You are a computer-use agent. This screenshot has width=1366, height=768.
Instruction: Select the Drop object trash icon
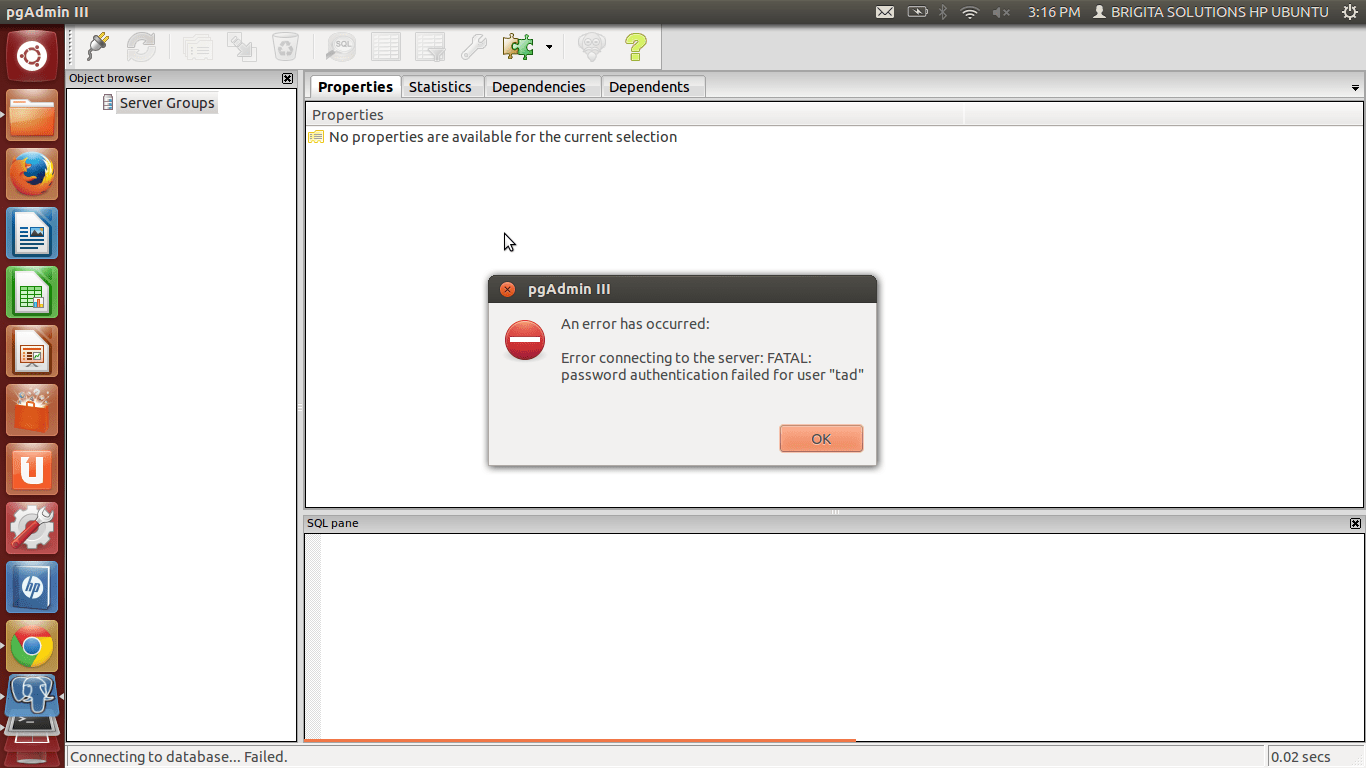pos(285,47)
